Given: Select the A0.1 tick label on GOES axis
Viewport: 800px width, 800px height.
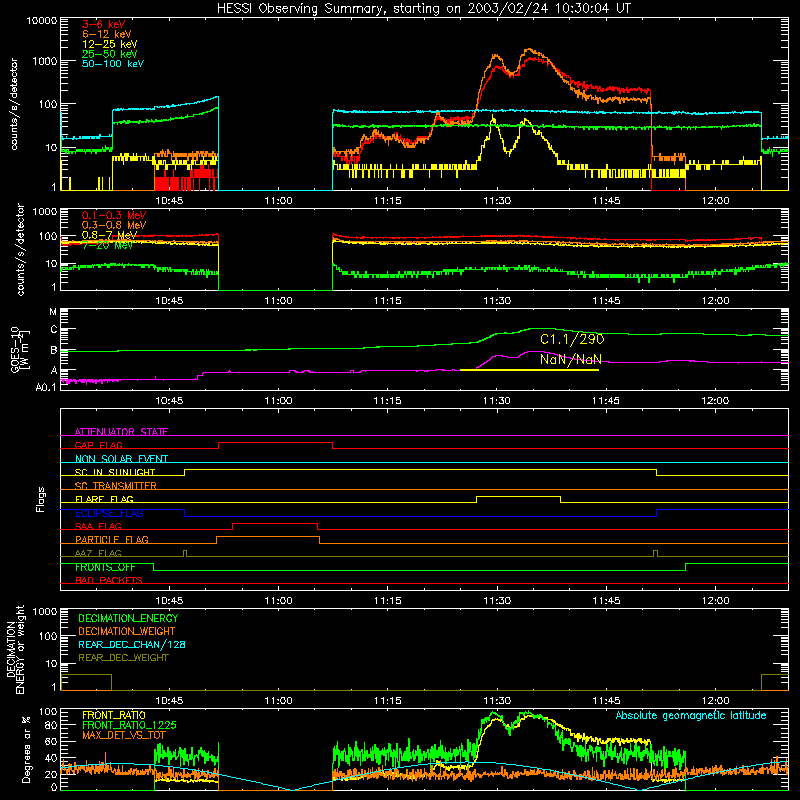Looking at the screenshot, I should pos(46,388).
